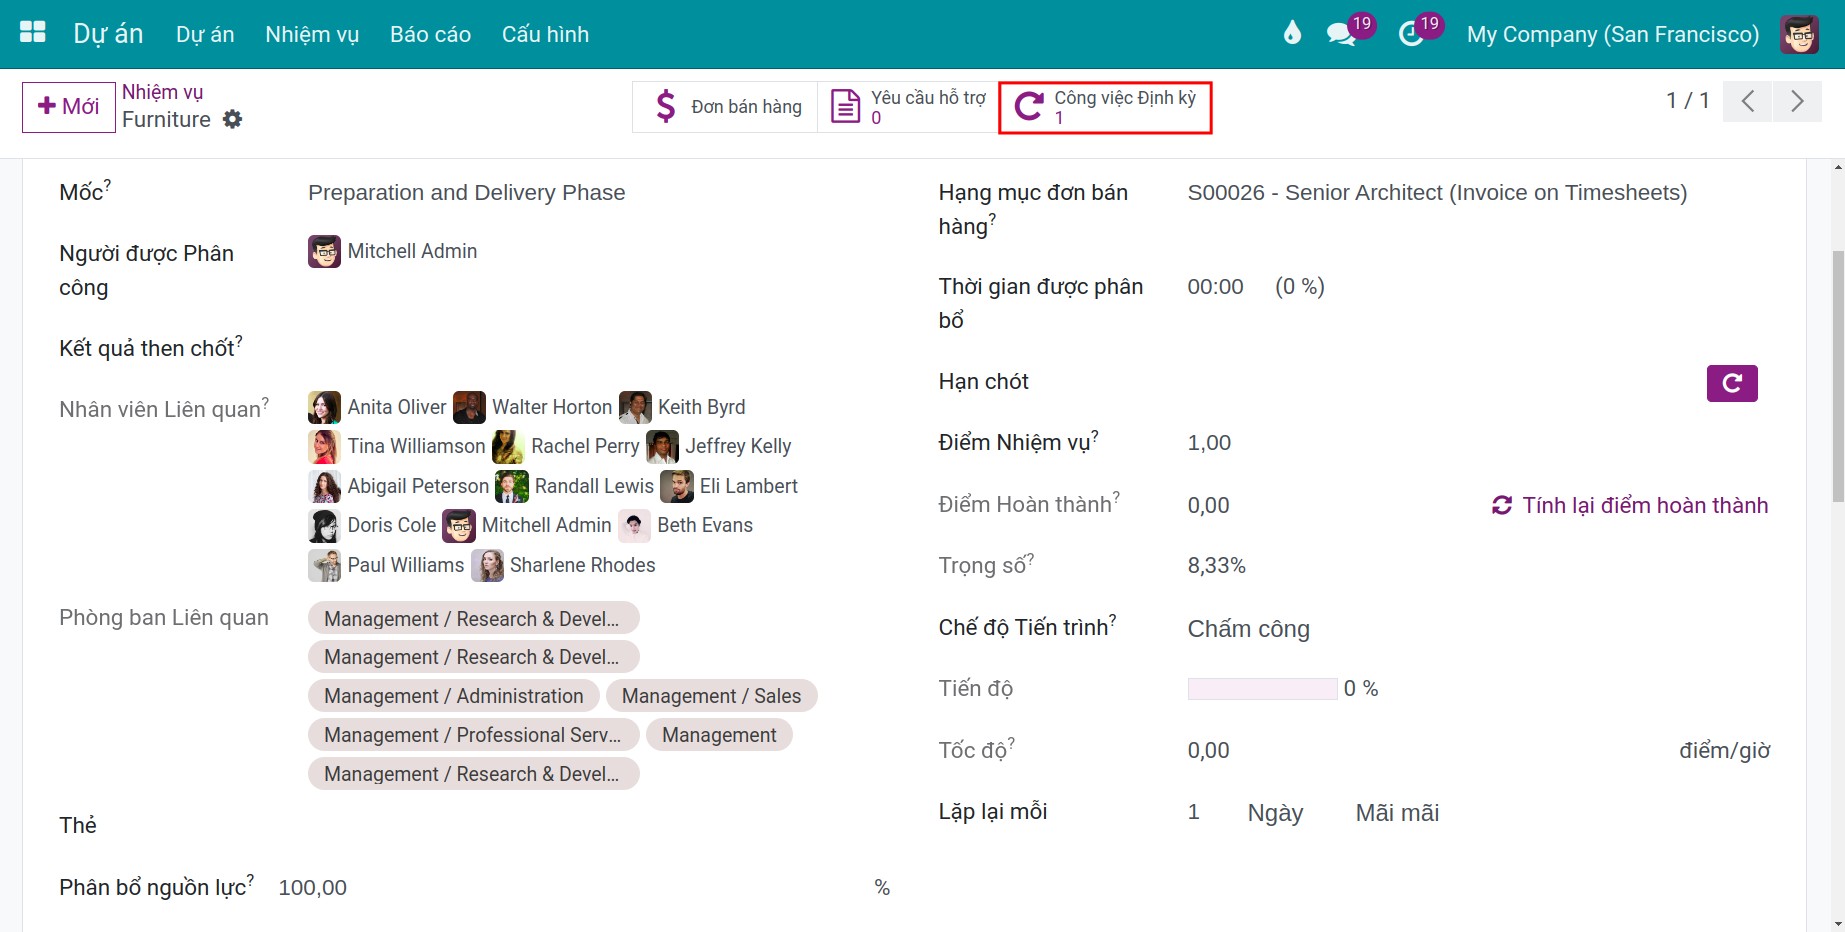Open the Báo cáo top menu
Image resolution: width=1845 pixels, height=932 pixels.
click(430, 34)
